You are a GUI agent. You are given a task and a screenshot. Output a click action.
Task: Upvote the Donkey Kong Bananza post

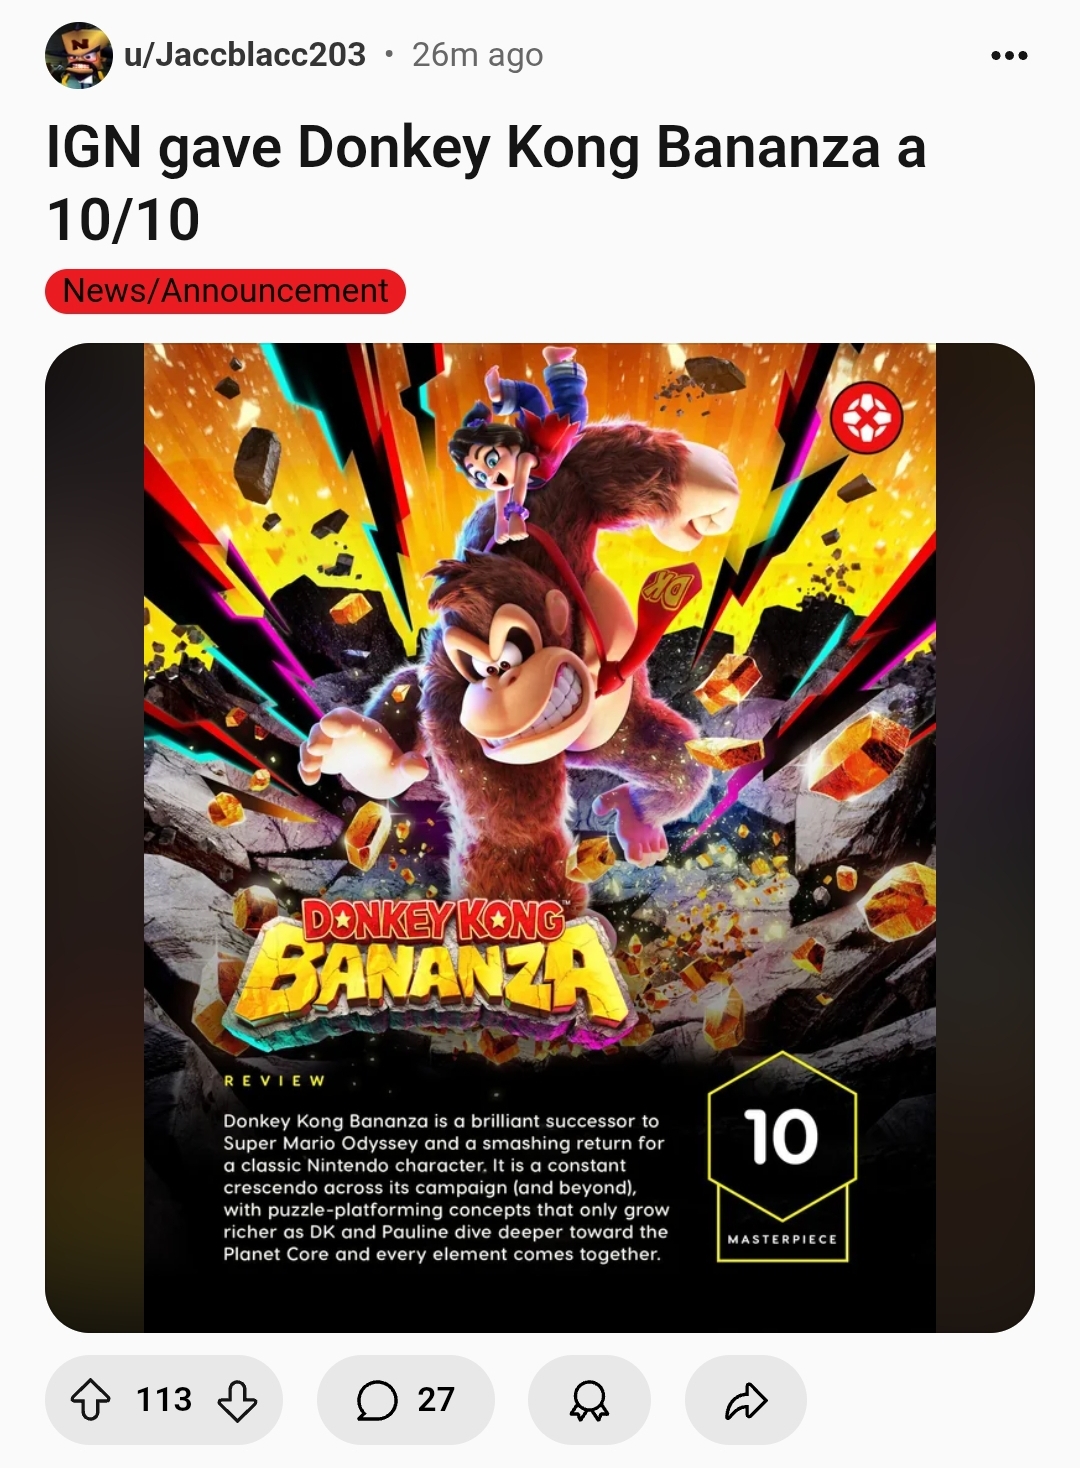(x=90, y=1400)
